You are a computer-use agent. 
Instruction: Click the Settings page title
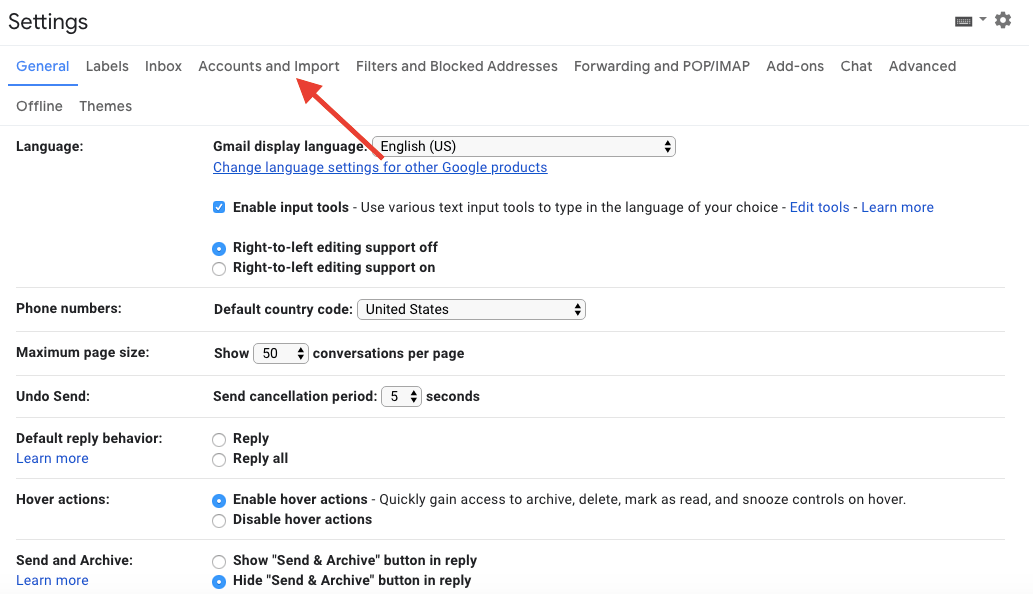pyautogui.click(x=48, y=22)
